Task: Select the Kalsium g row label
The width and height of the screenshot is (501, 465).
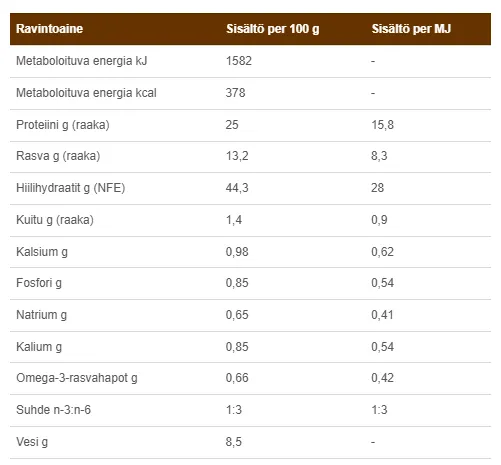Action: point(42,252)
